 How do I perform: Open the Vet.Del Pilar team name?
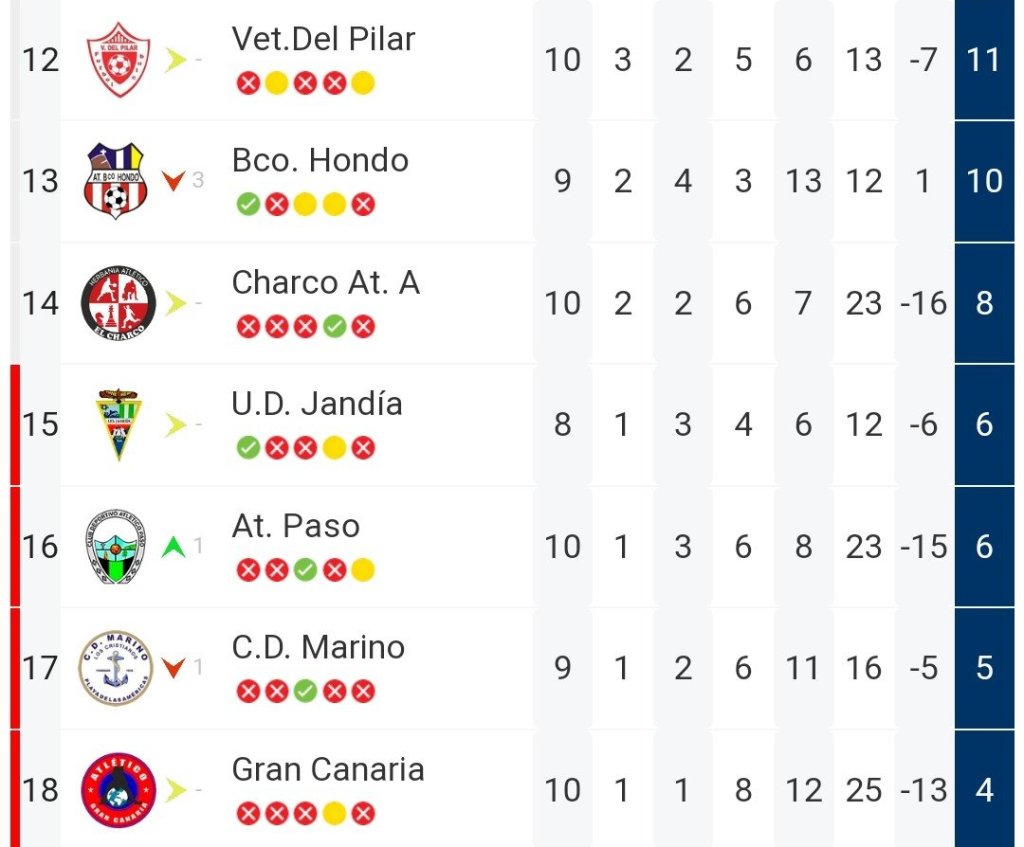(x=323, y=39)
